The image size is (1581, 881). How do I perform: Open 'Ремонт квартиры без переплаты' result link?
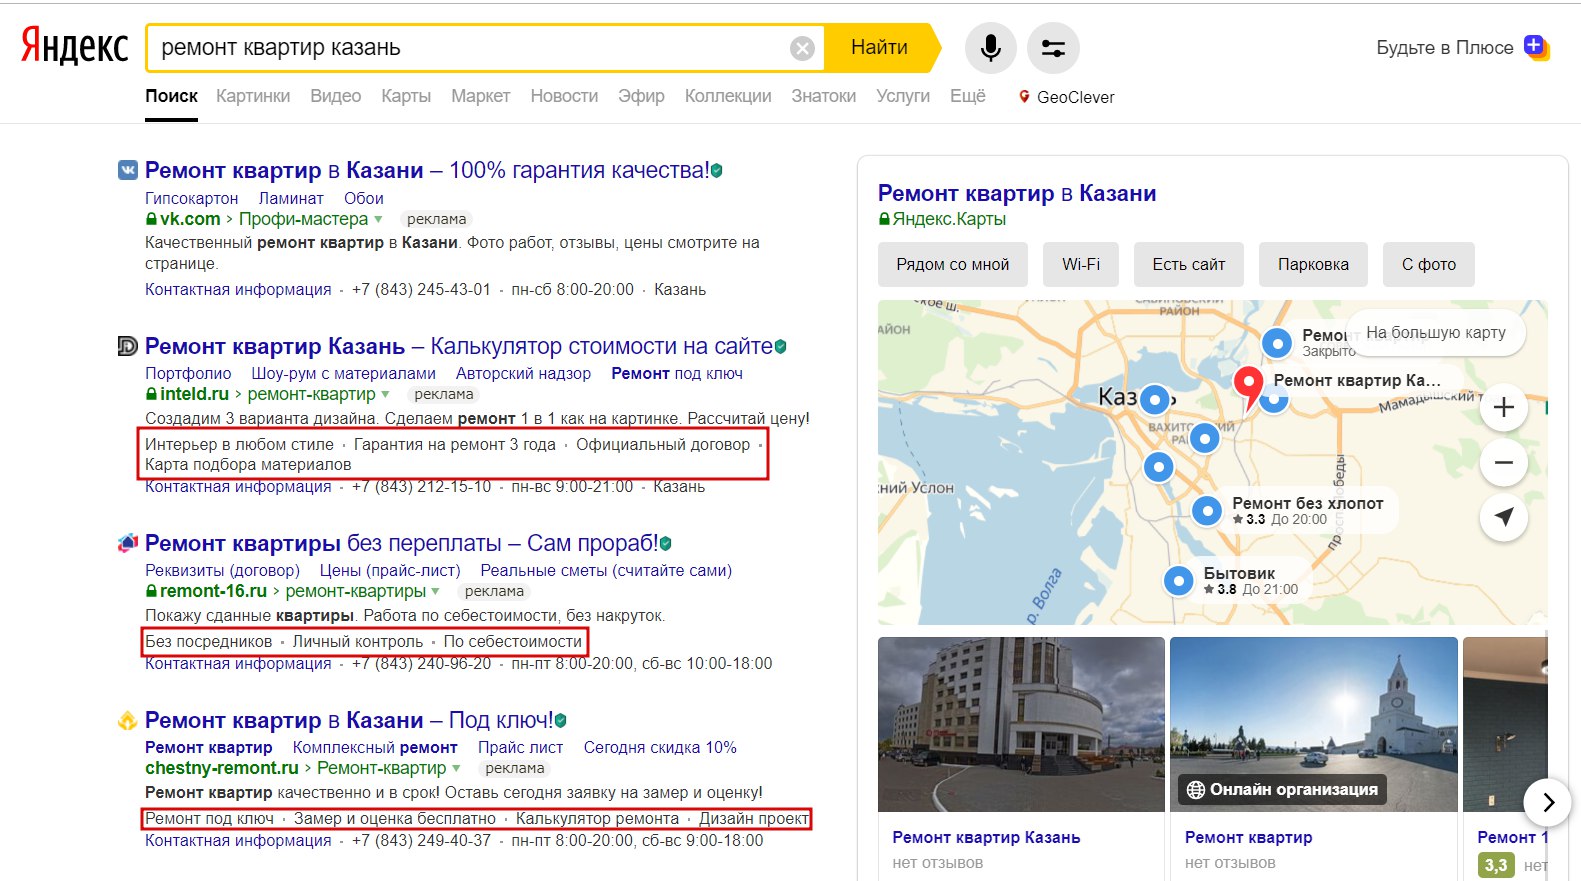(x=402, y=543)
